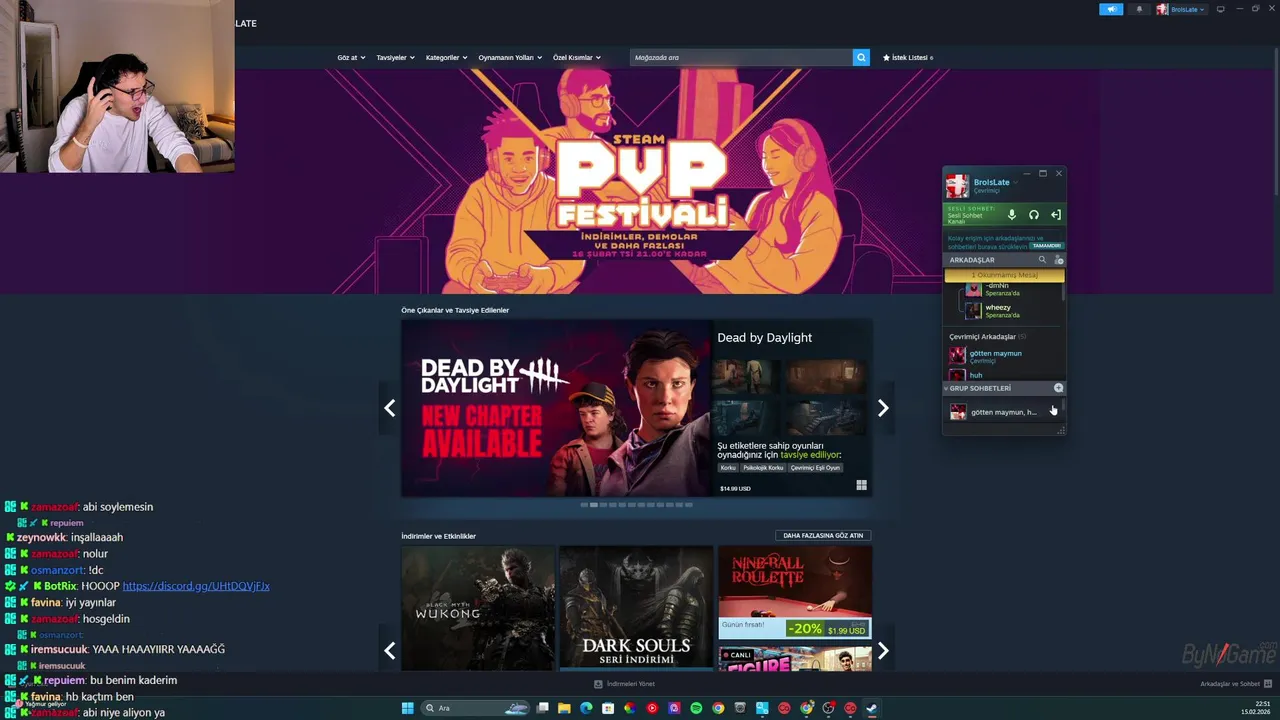Click Daha Fazlasına Göz Atın button
Image resolution: width=1280 pixels, height=720 pixels.
pyautogui.click(x=823, y=535)
